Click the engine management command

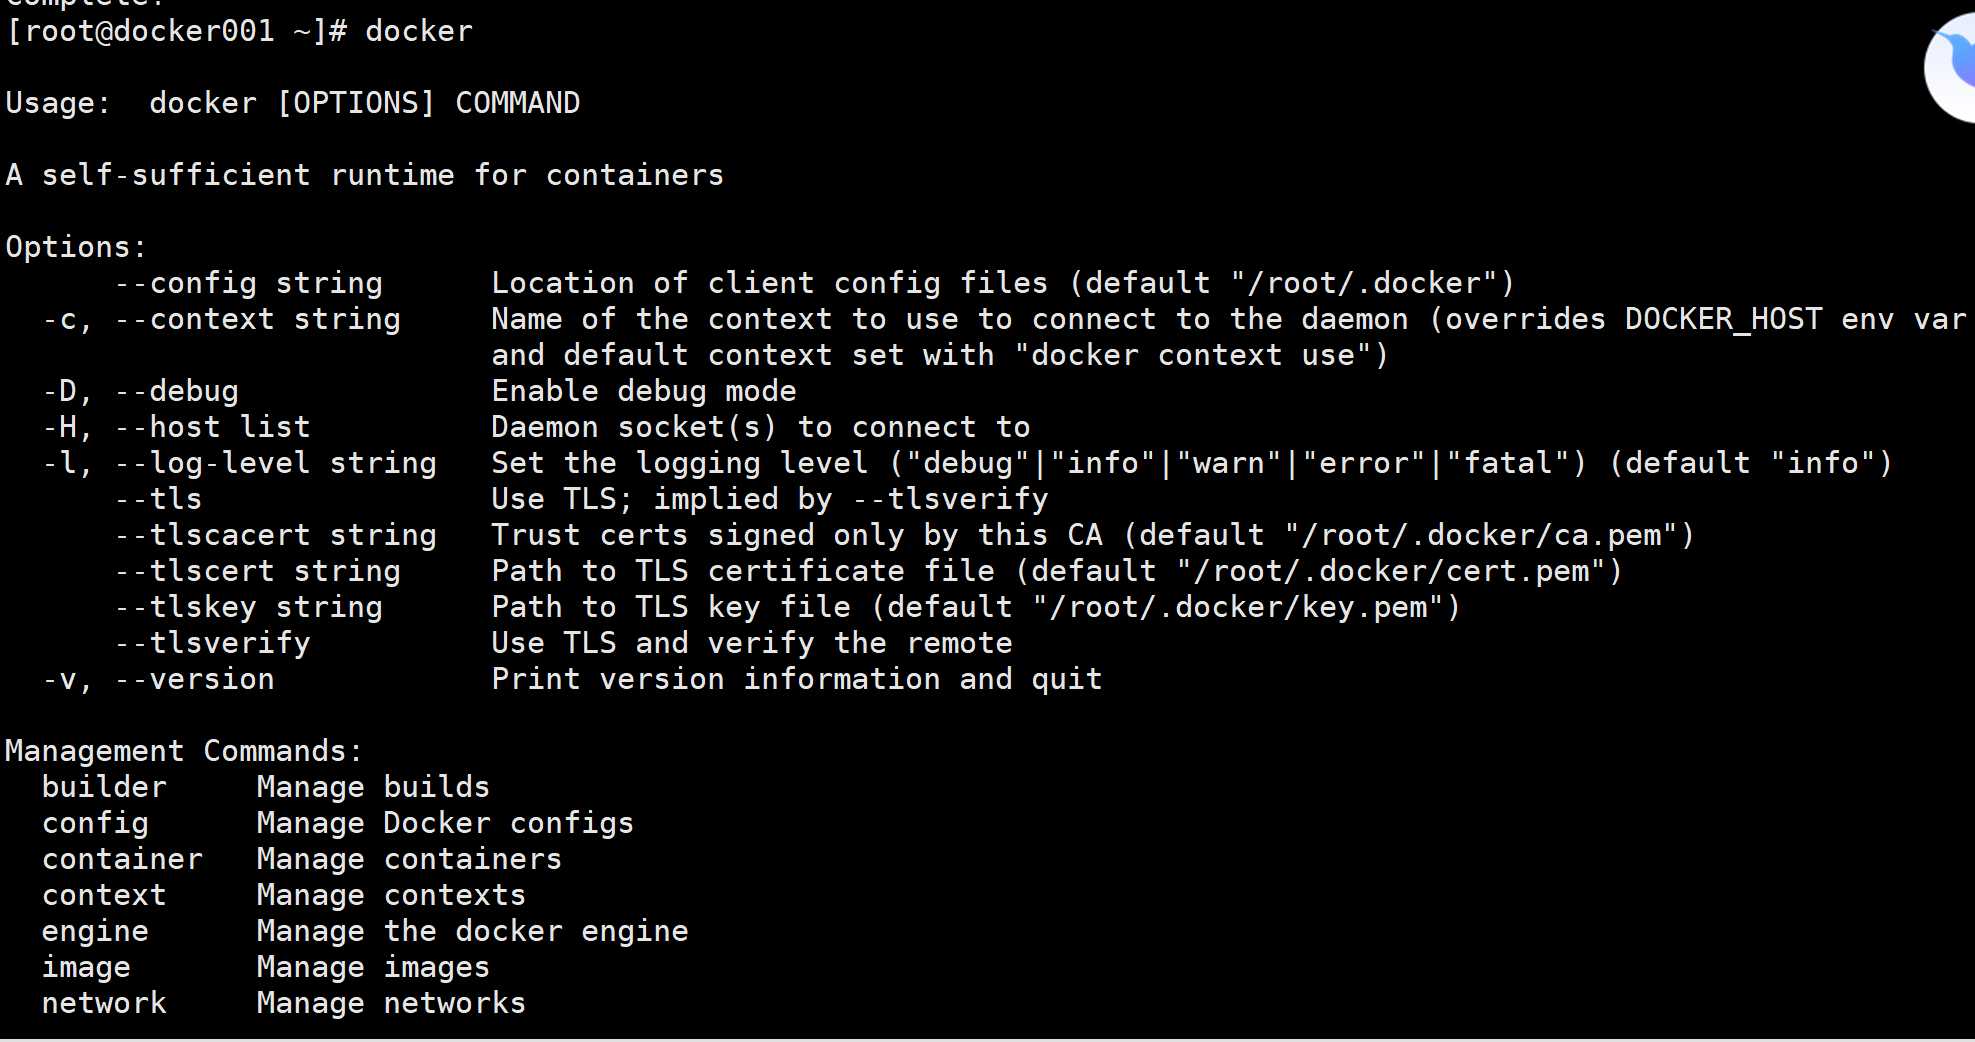pyautogui.click(x=95, y=932)
